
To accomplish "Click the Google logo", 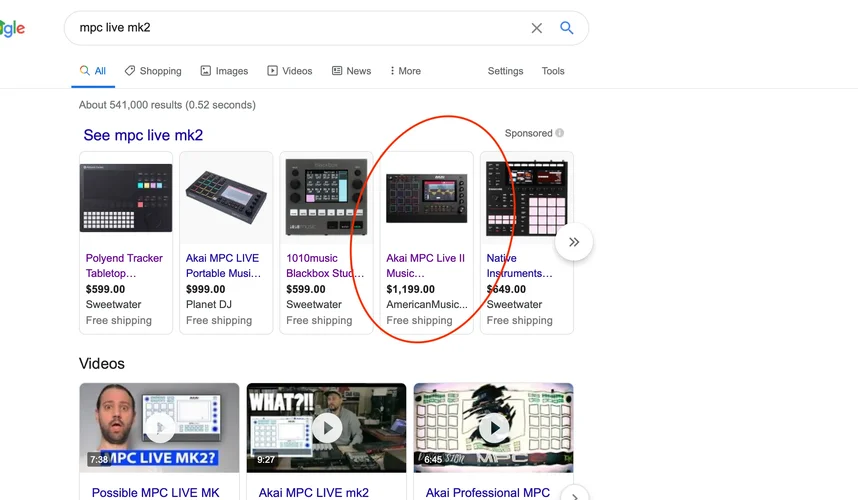I will click(x=12, y=29).
